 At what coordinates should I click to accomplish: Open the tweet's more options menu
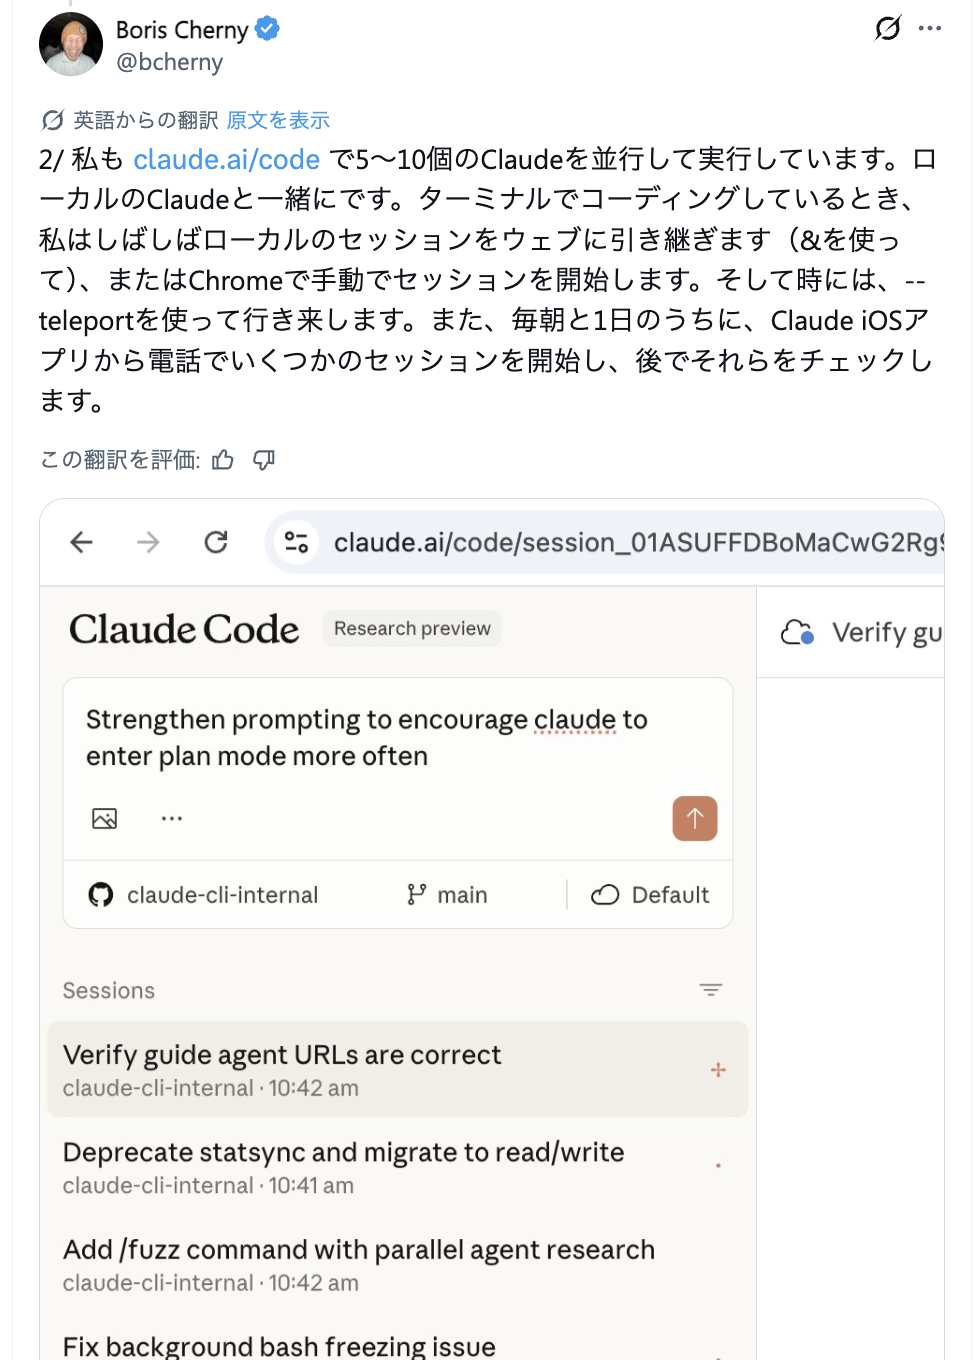[x=930, y=30]
